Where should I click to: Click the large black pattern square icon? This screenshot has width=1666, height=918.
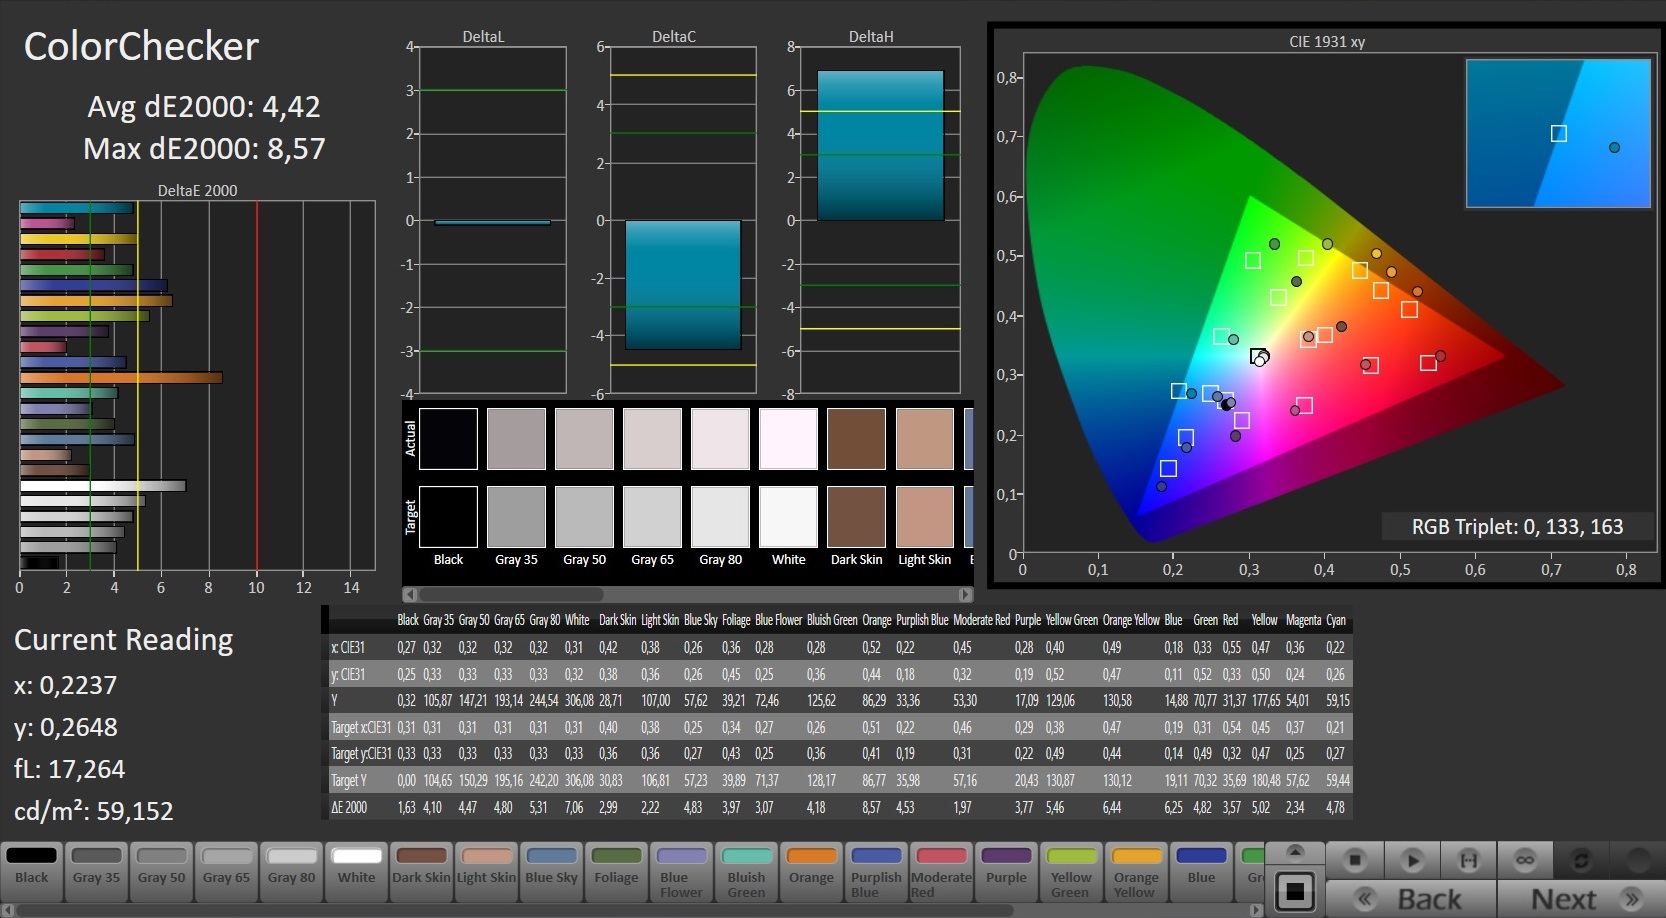(x=1295, y=890)
